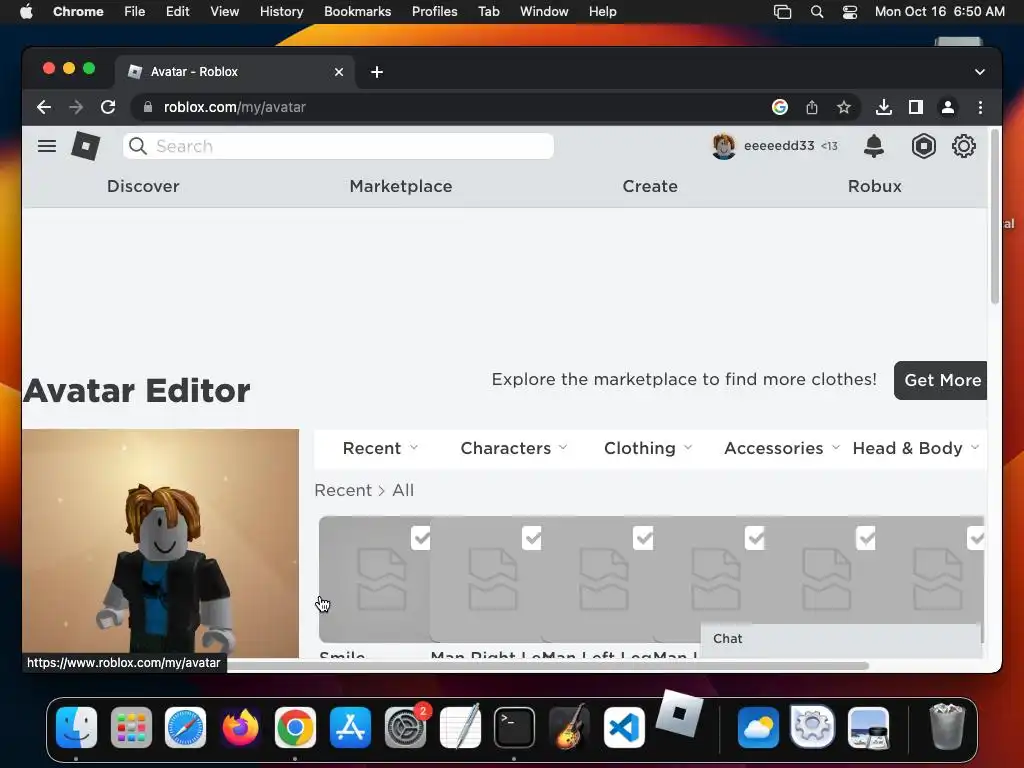1024x768 pixels.
Task: Click the Roblox search field
Action: tap(338, 146)
